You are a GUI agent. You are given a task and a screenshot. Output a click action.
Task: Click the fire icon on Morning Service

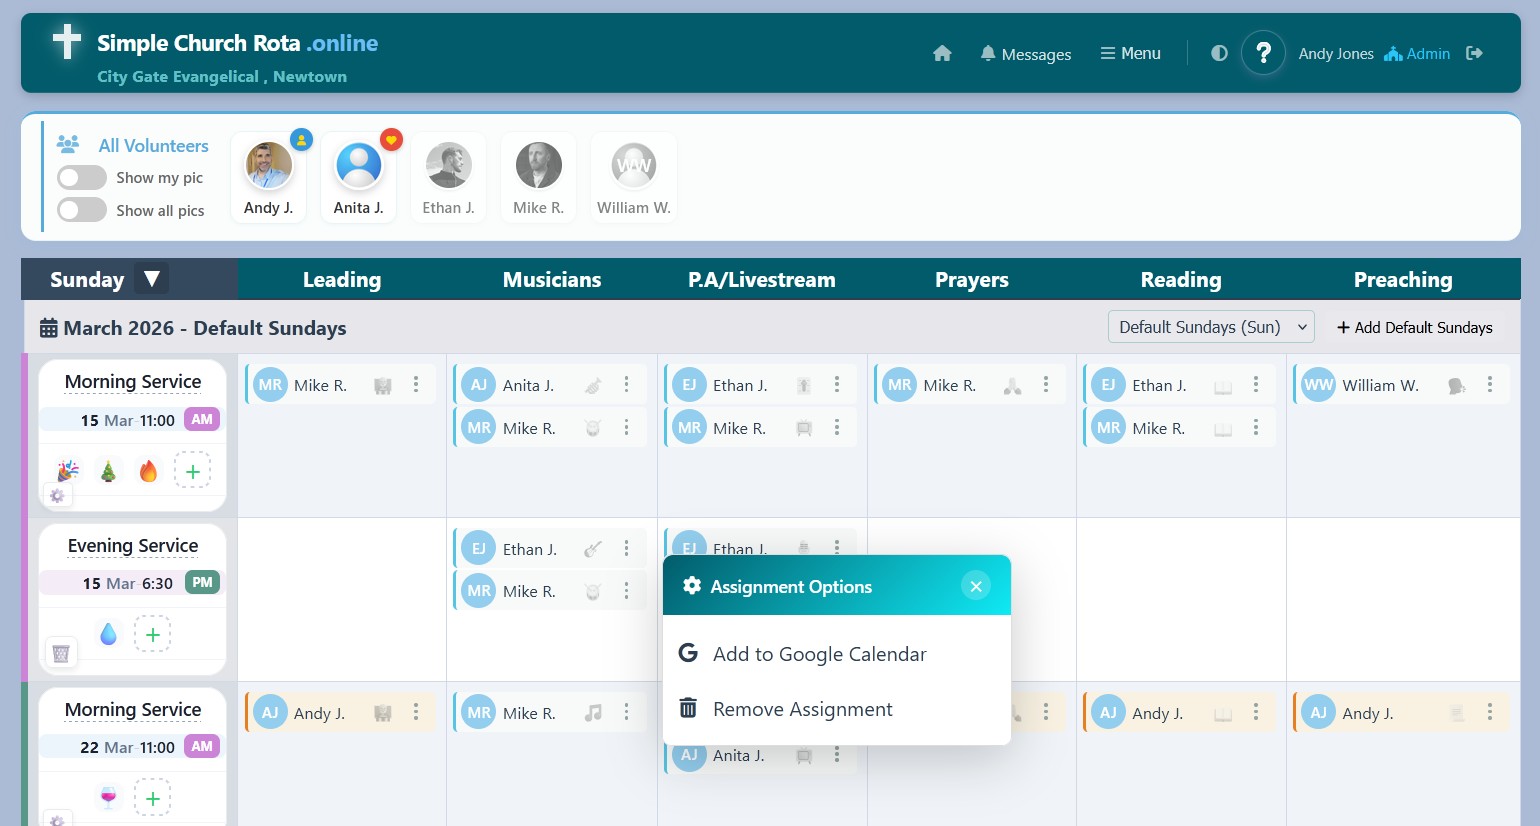[148, 470]
